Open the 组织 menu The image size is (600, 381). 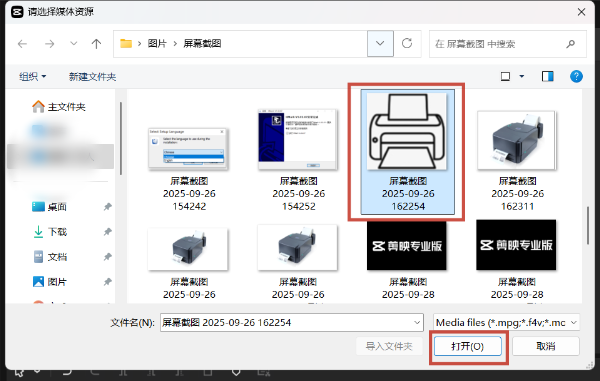[x=33, y=77]
